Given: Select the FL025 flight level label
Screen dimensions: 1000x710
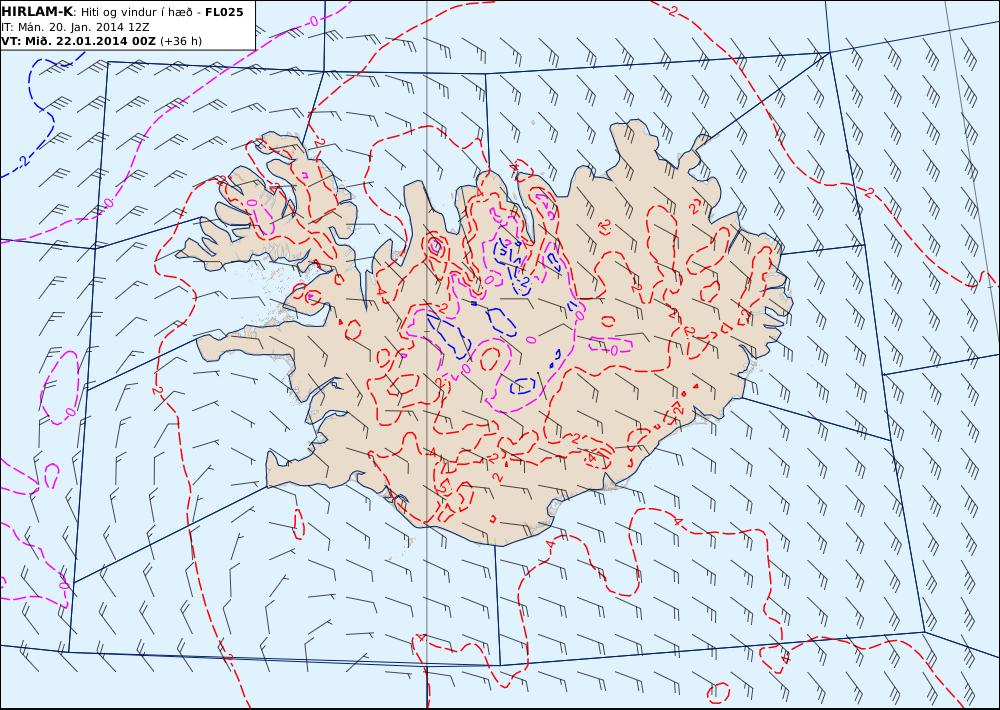Looking at the screenshot, I should [224, 12].
